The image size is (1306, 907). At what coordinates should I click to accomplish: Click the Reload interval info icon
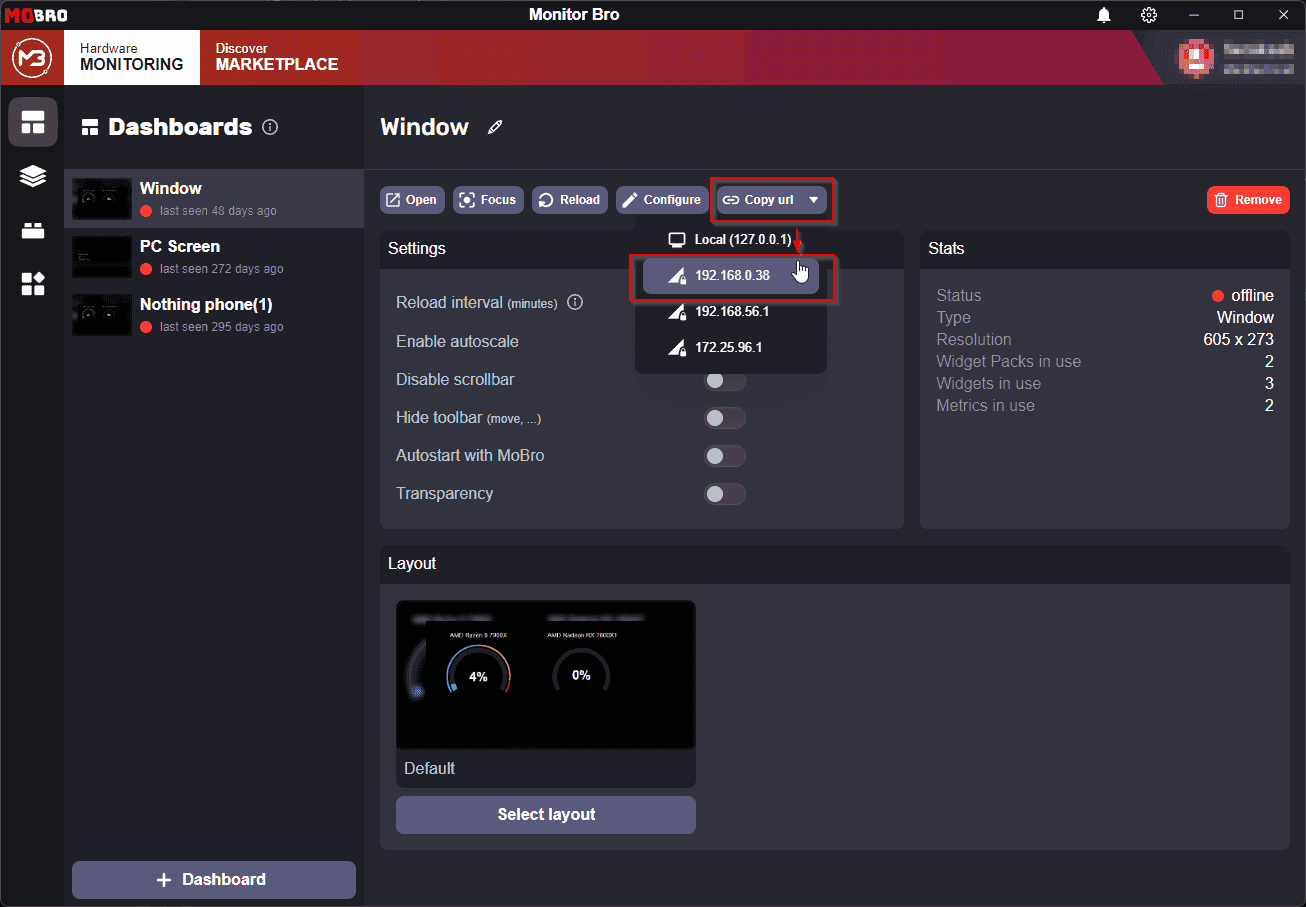(575, 302)
